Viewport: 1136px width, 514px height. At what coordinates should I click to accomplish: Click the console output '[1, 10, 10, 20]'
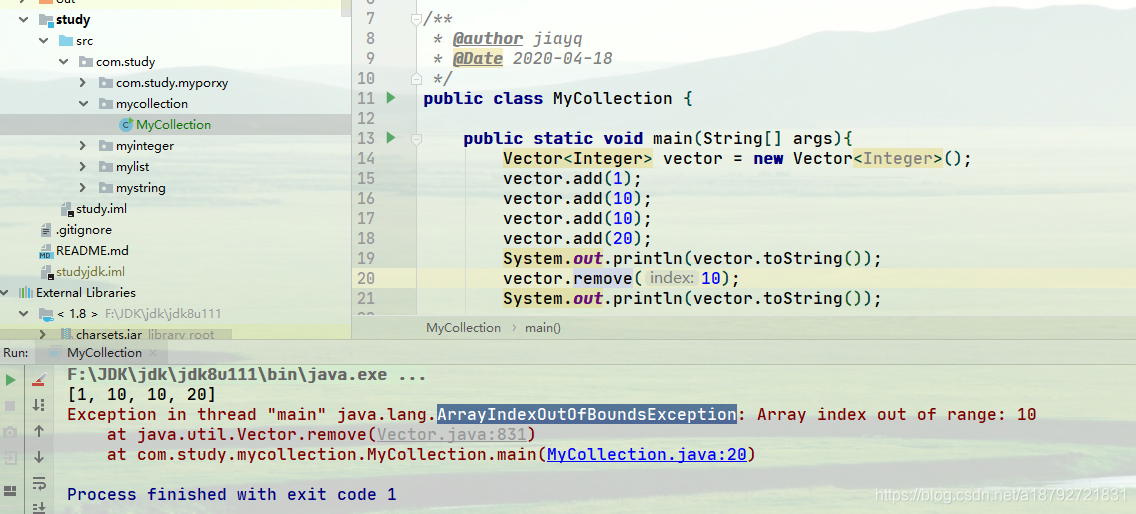click(141, 395)
